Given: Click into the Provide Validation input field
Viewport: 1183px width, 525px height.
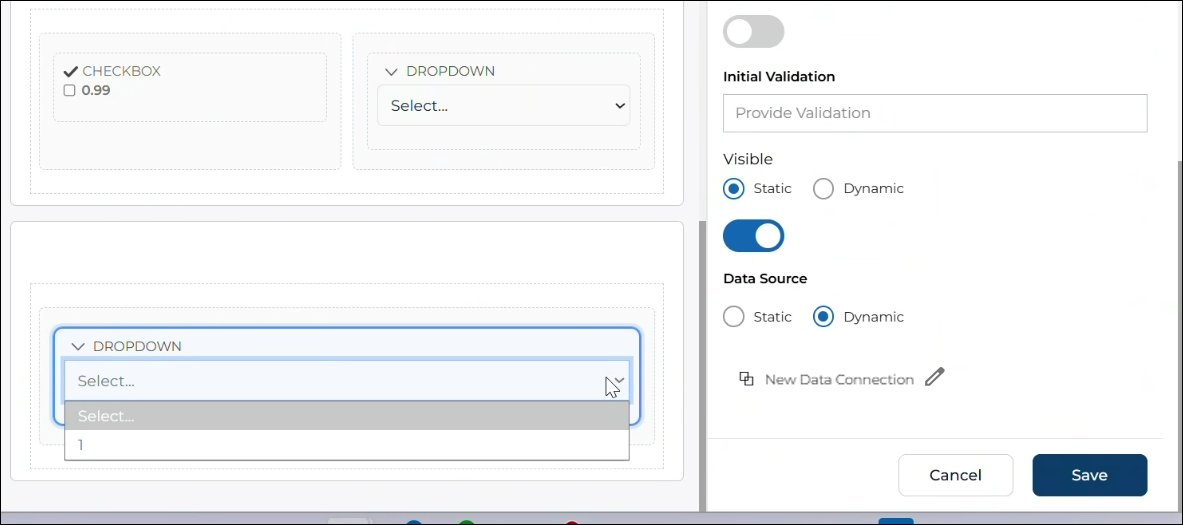Looking at the screenshot, I should click(x=935, y=113).
